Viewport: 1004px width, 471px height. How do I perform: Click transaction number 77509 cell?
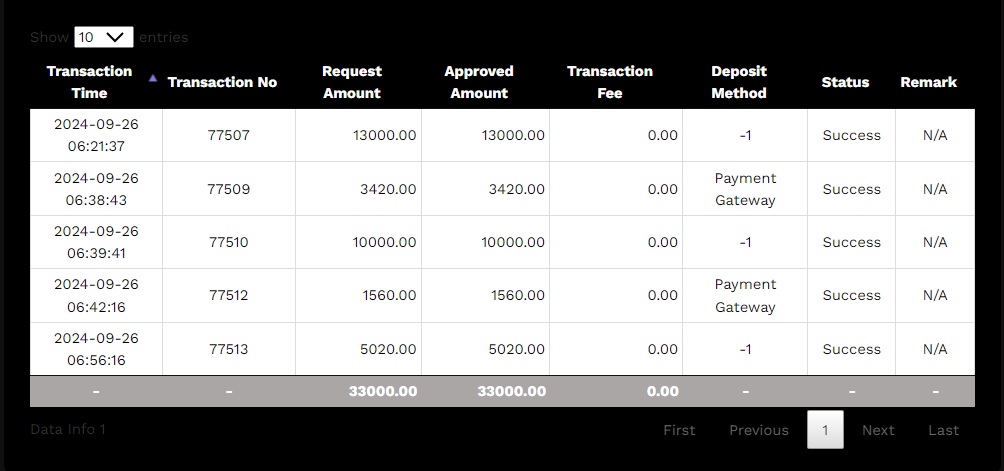(x=229, y=189)
